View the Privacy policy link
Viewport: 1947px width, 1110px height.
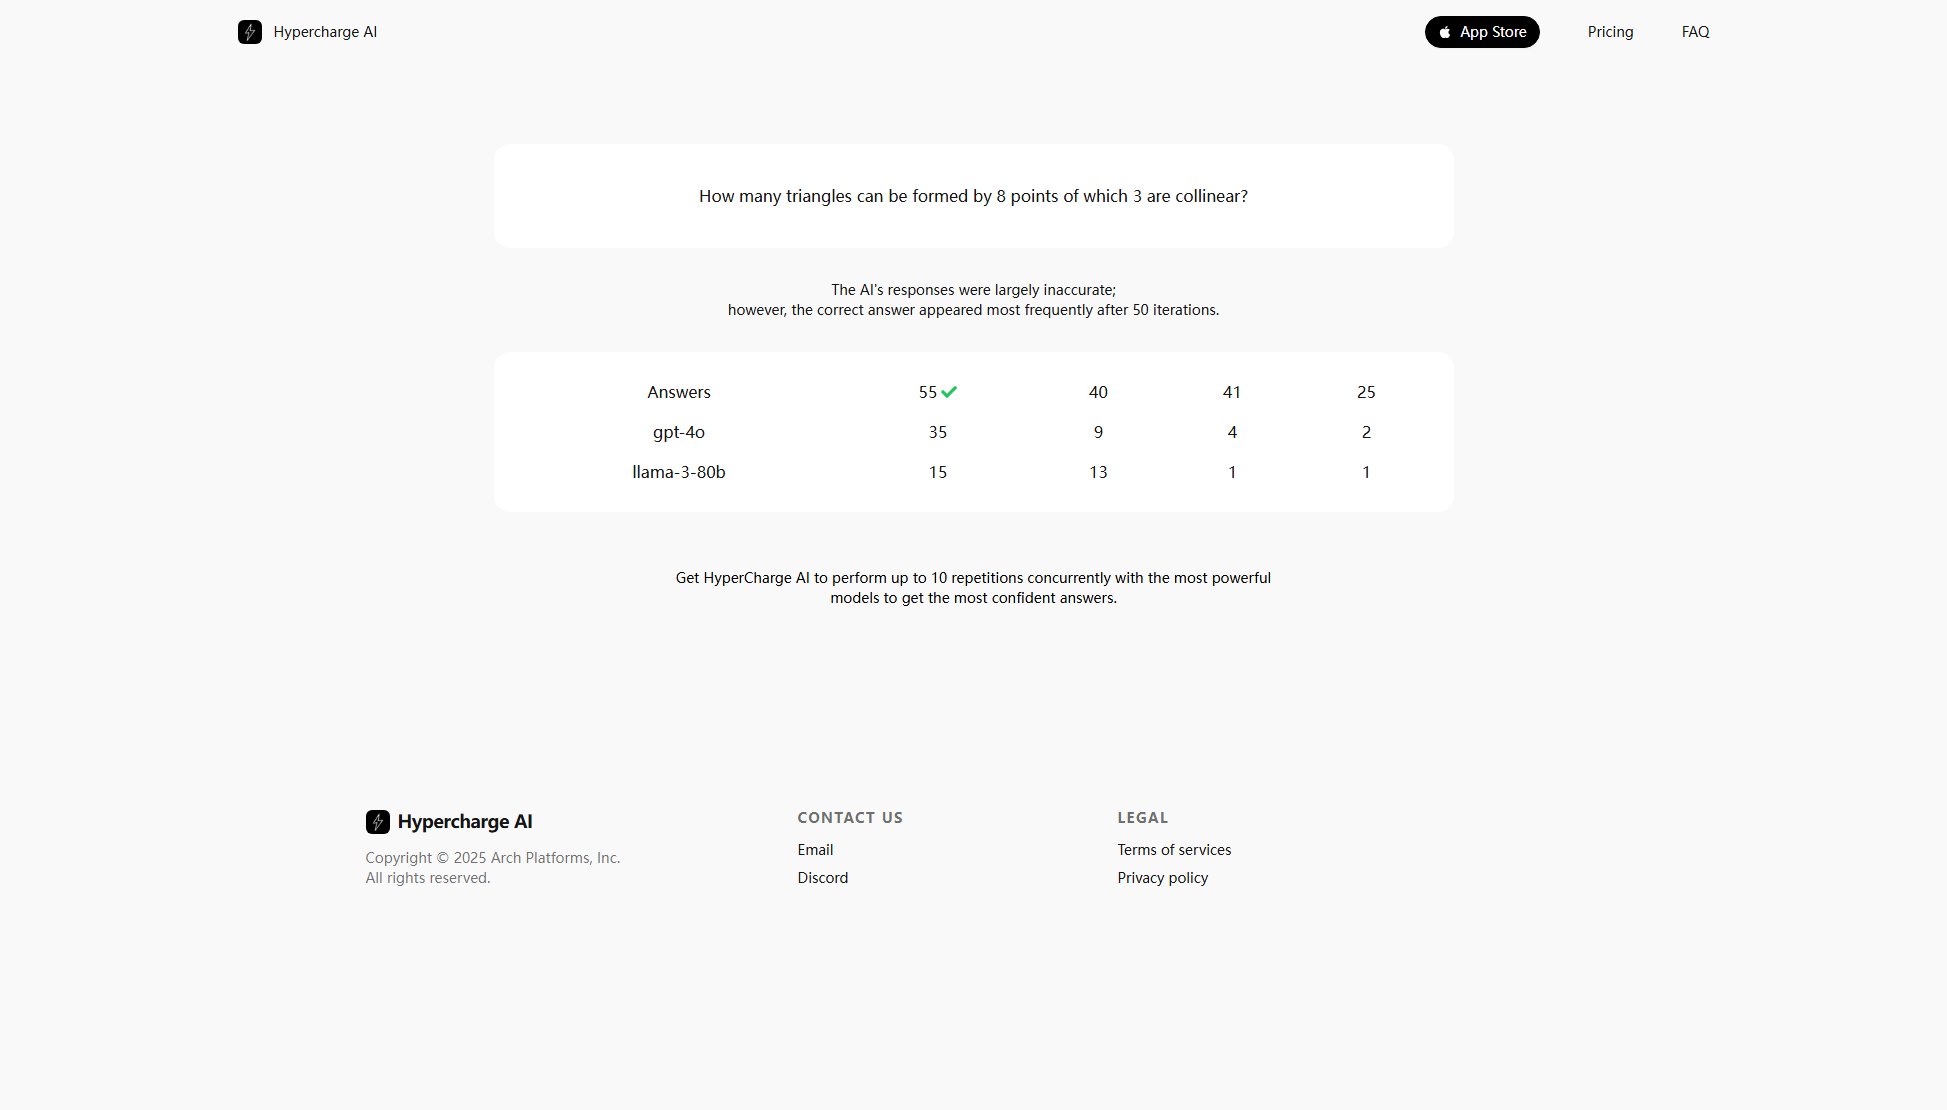pyautogui.click(x=1162, y=878)
